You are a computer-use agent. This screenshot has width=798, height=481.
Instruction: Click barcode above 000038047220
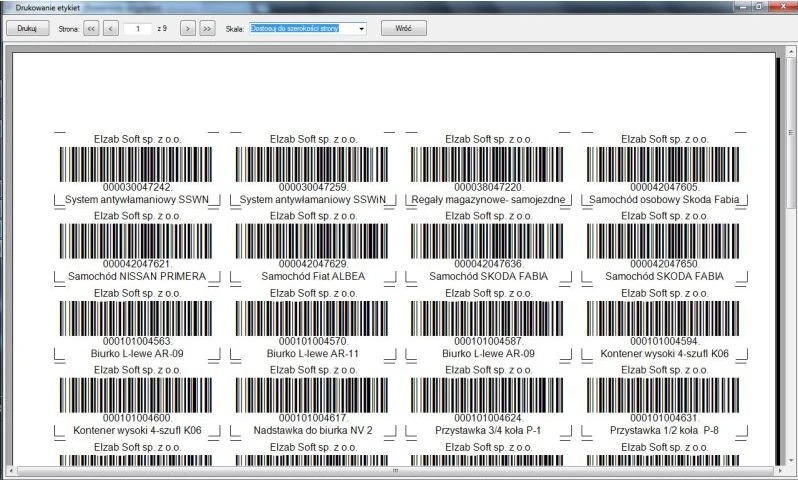(x=487, y=164)
